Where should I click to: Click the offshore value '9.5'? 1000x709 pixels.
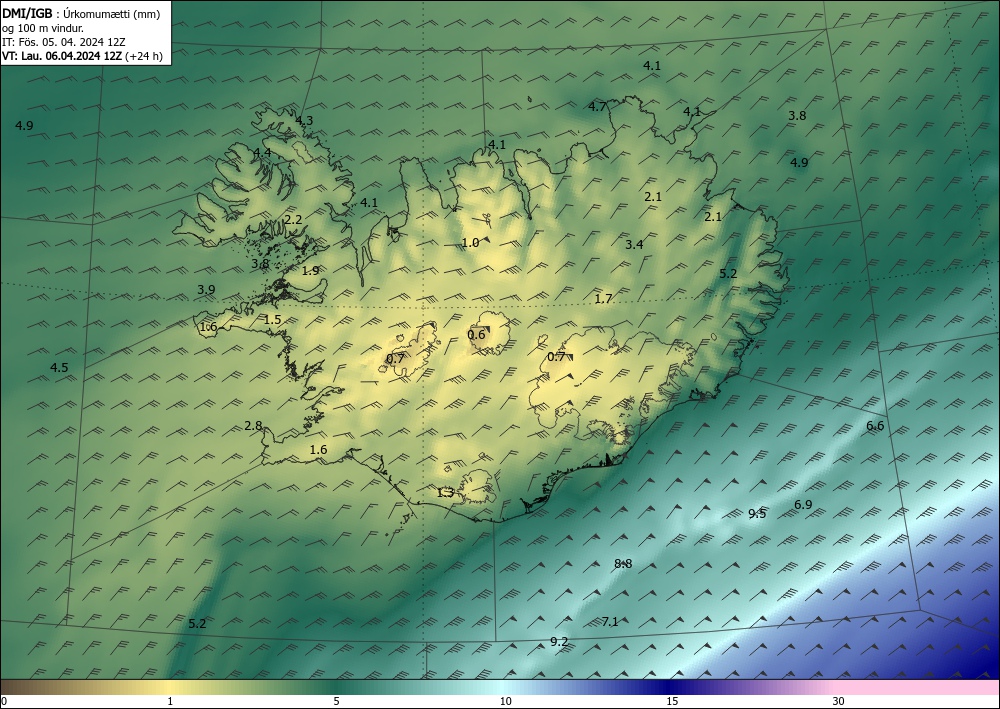[x=757, y=514]
